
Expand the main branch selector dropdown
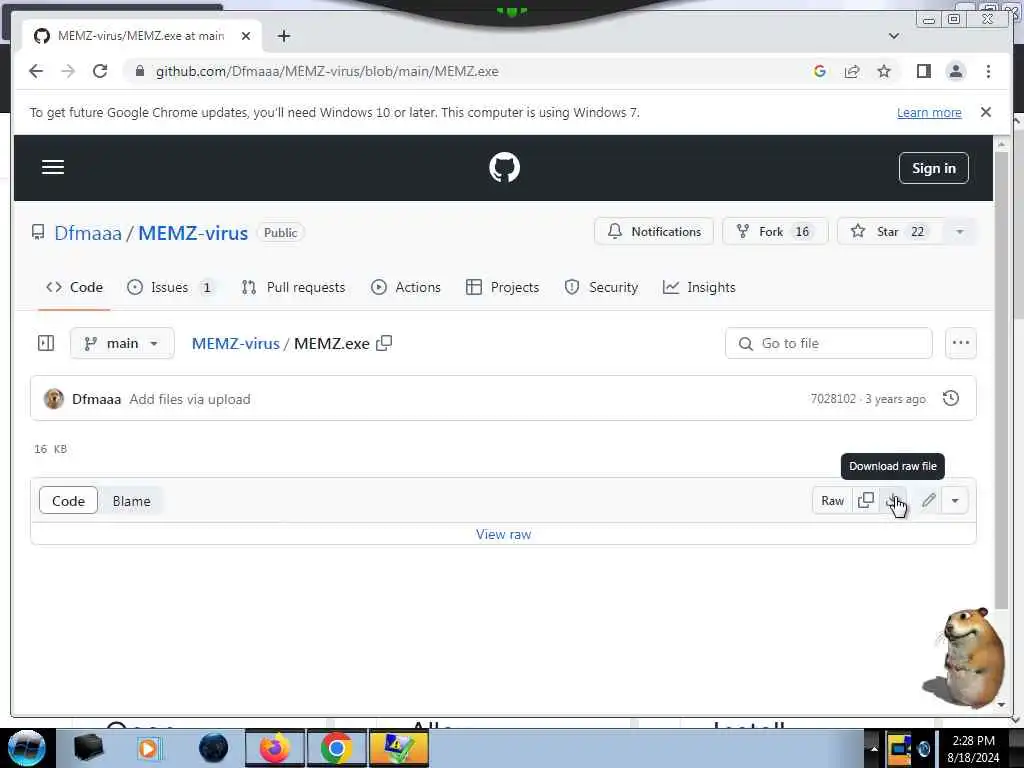(x=122, y=343)
